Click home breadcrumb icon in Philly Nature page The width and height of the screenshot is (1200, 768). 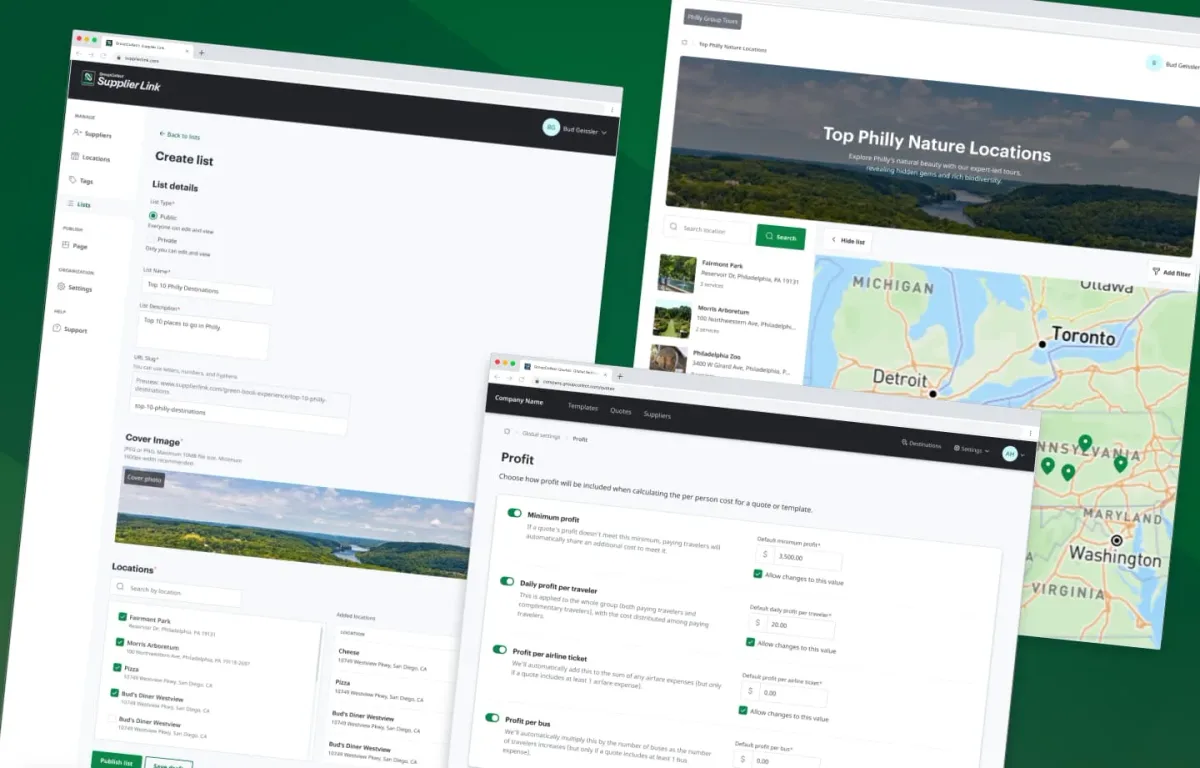(x=684, y=43)
